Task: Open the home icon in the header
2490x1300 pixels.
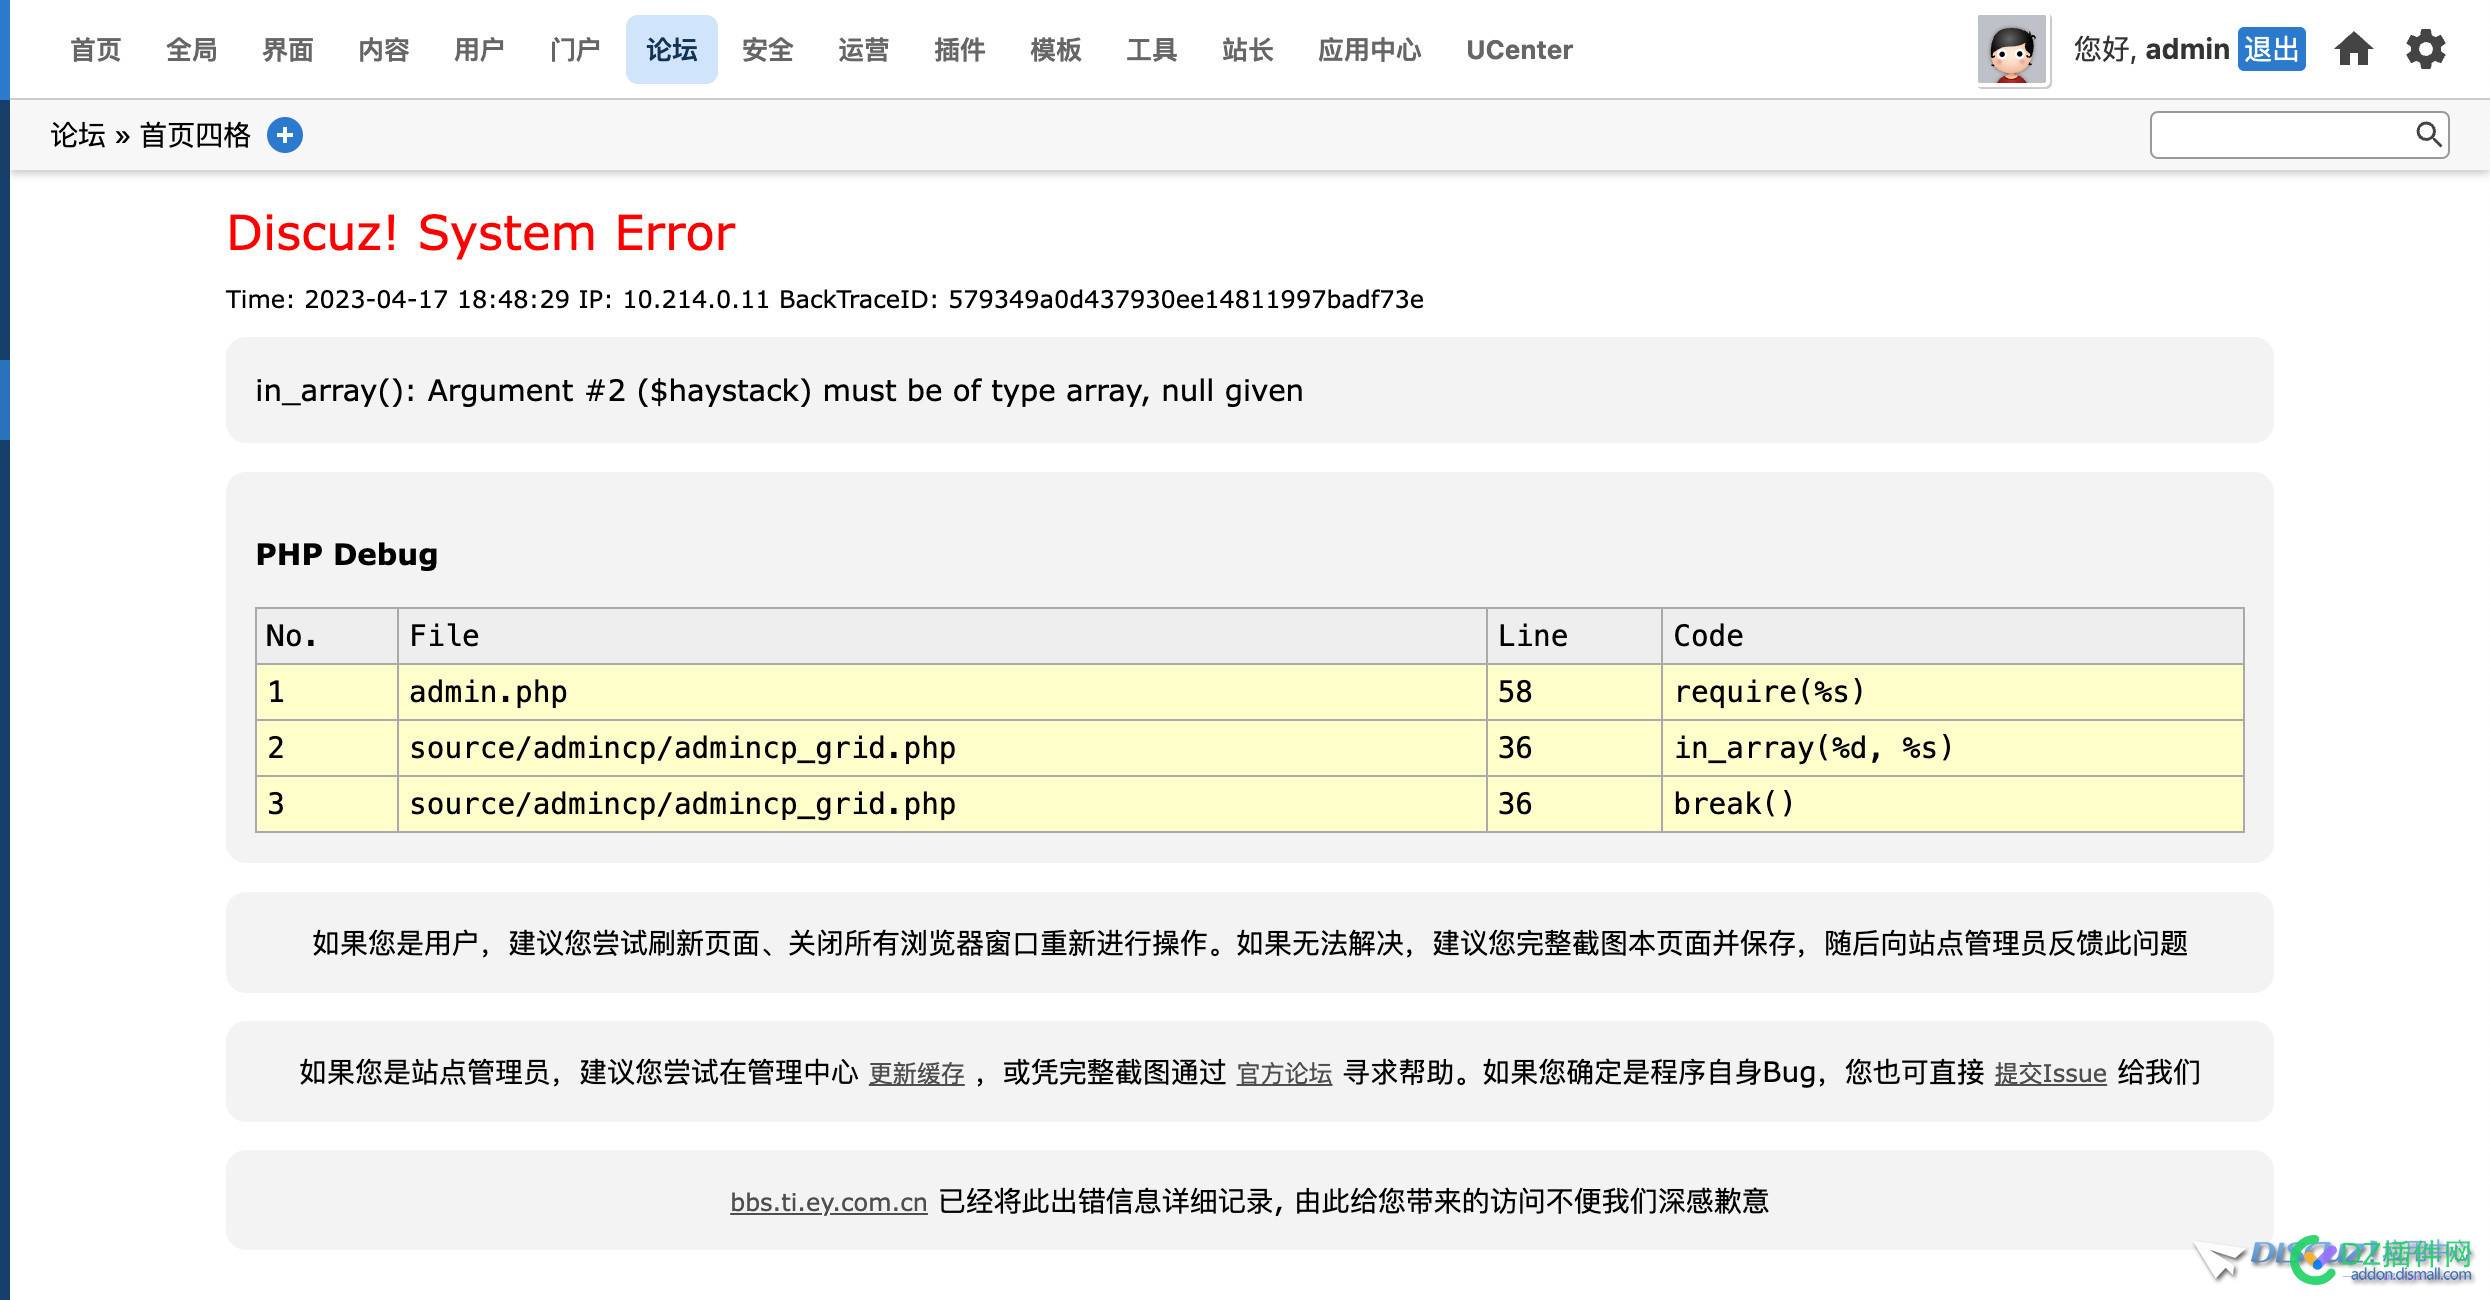Action: [x=2353, y=49]
